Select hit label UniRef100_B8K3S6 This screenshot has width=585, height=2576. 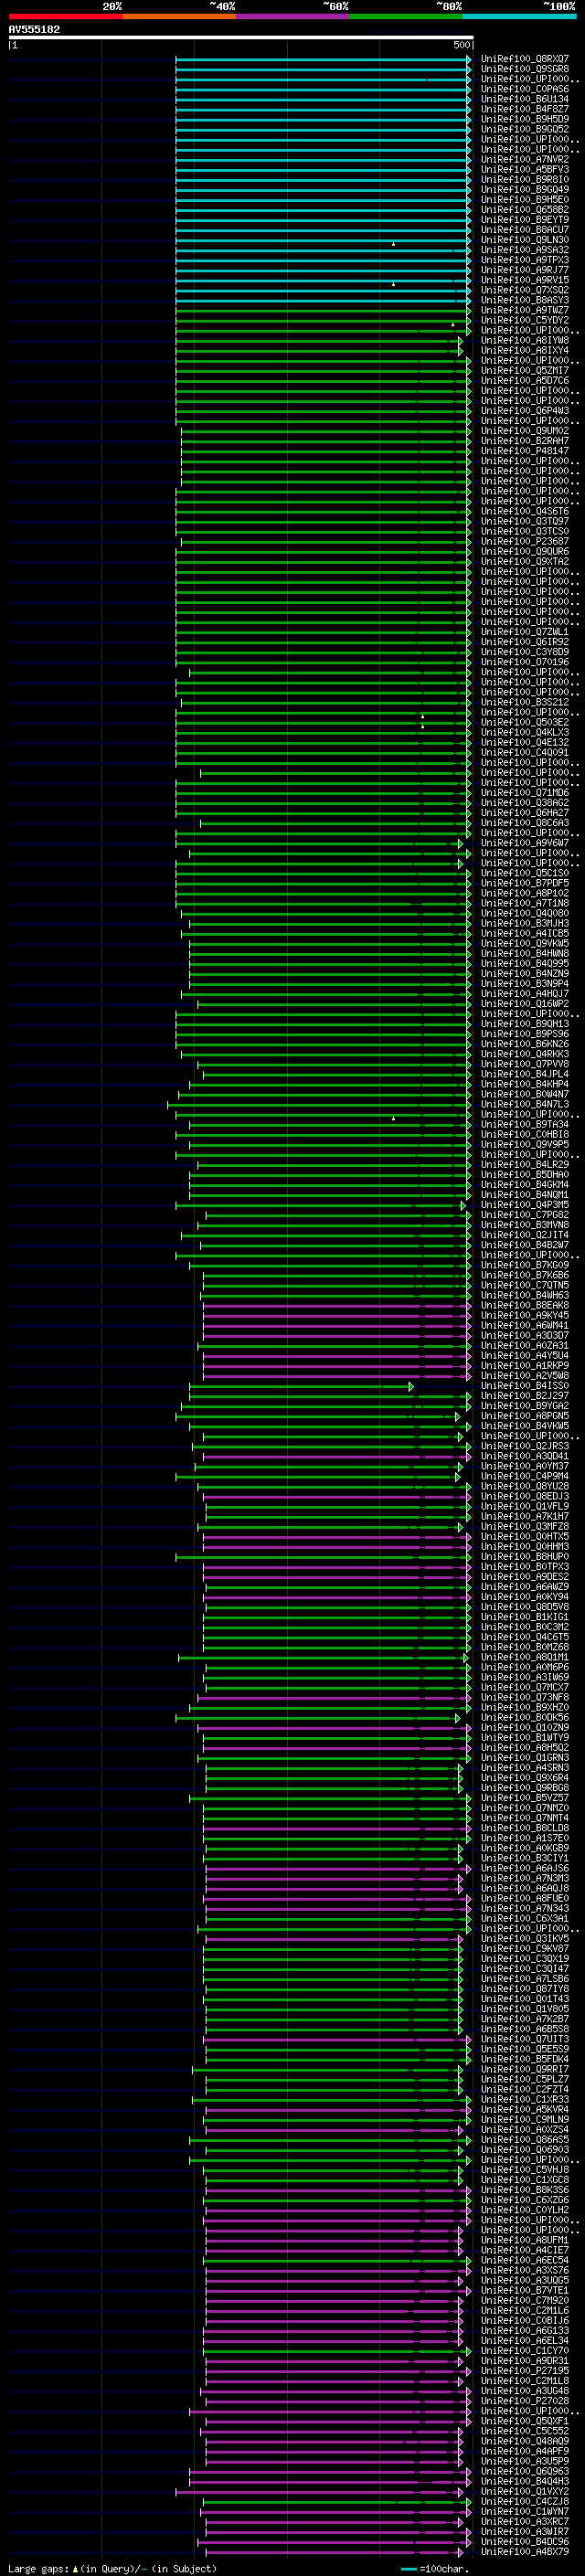pos(524,2190)
